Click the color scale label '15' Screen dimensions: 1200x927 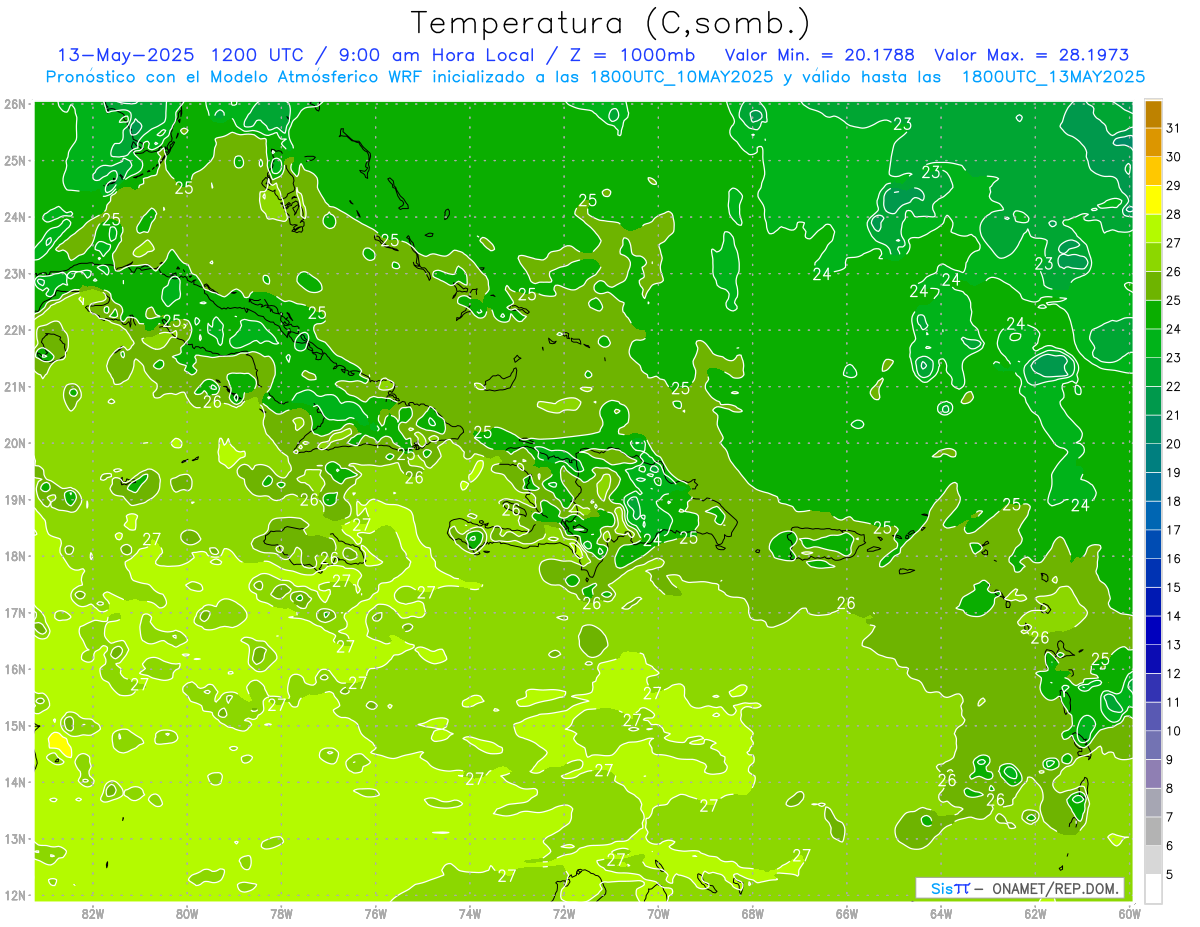[1173, 587]
